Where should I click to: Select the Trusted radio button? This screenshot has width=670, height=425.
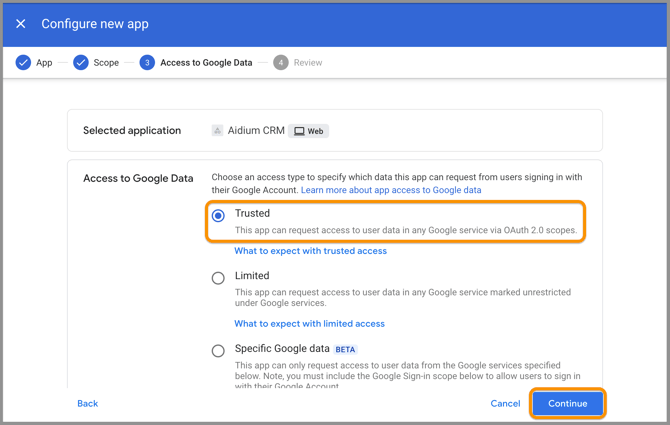(x=218, y=216)
